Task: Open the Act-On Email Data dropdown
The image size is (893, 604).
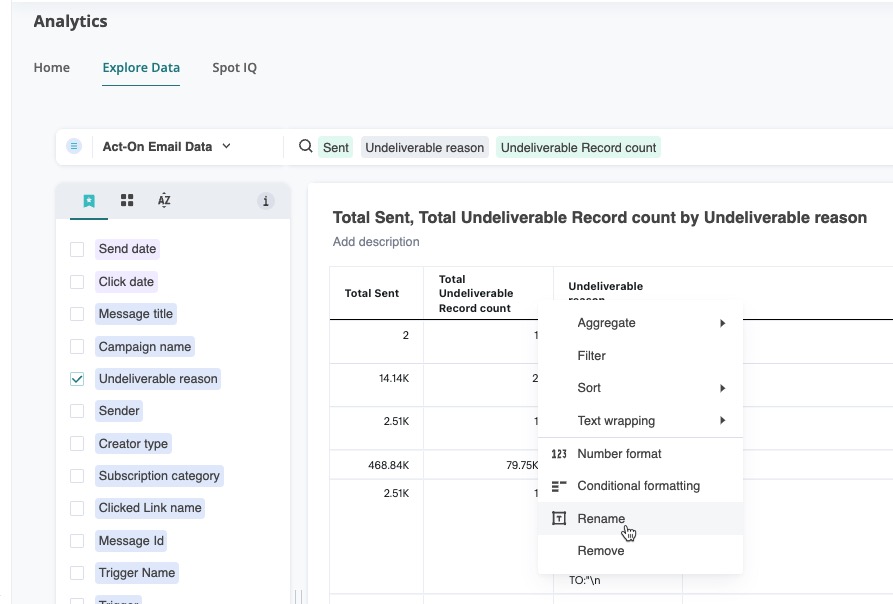Action: 166,146
